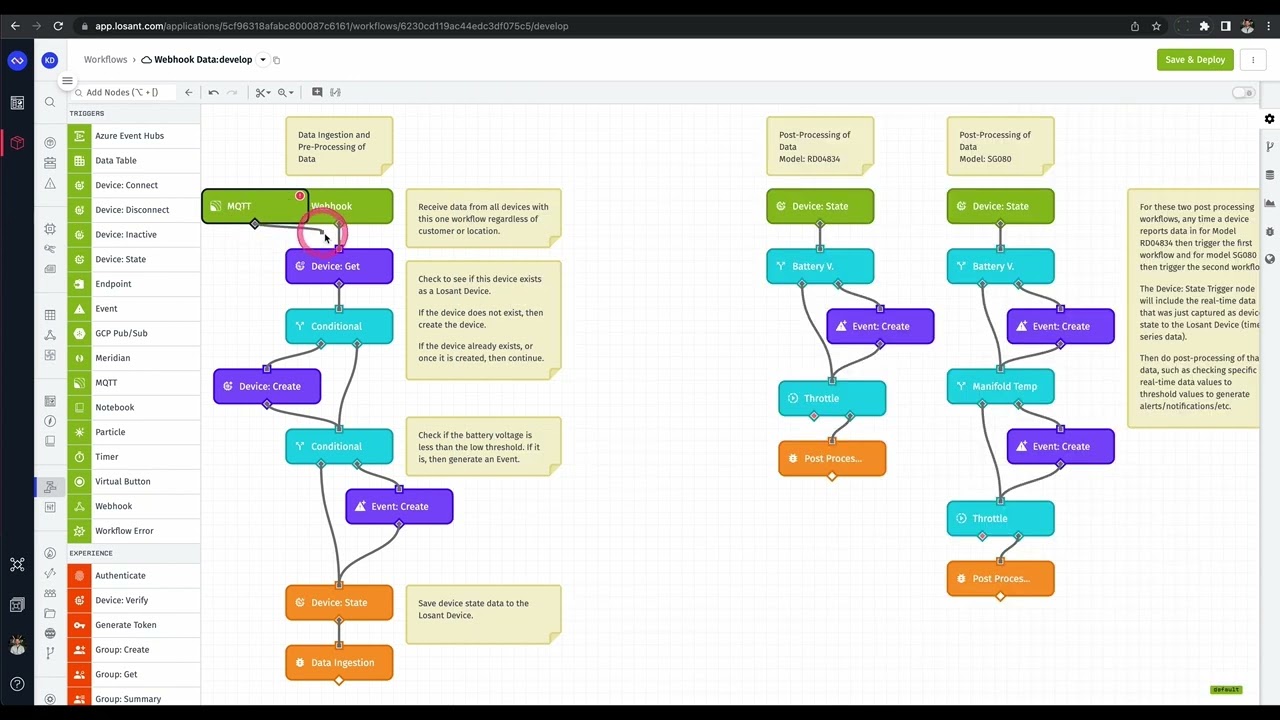
Task: Open the zoom level dropdown
Action: click(286, 92)
